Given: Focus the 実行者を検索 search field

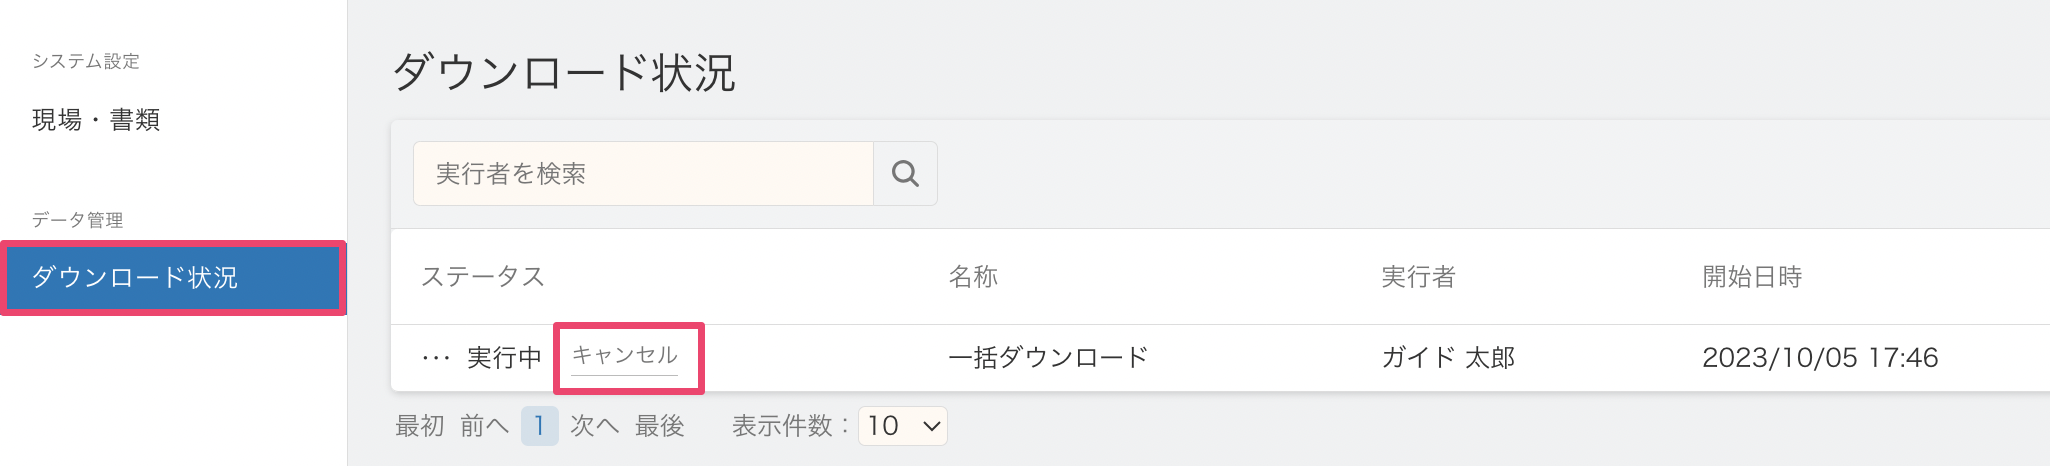Looking at the screenshot, I should click(643, 174).
